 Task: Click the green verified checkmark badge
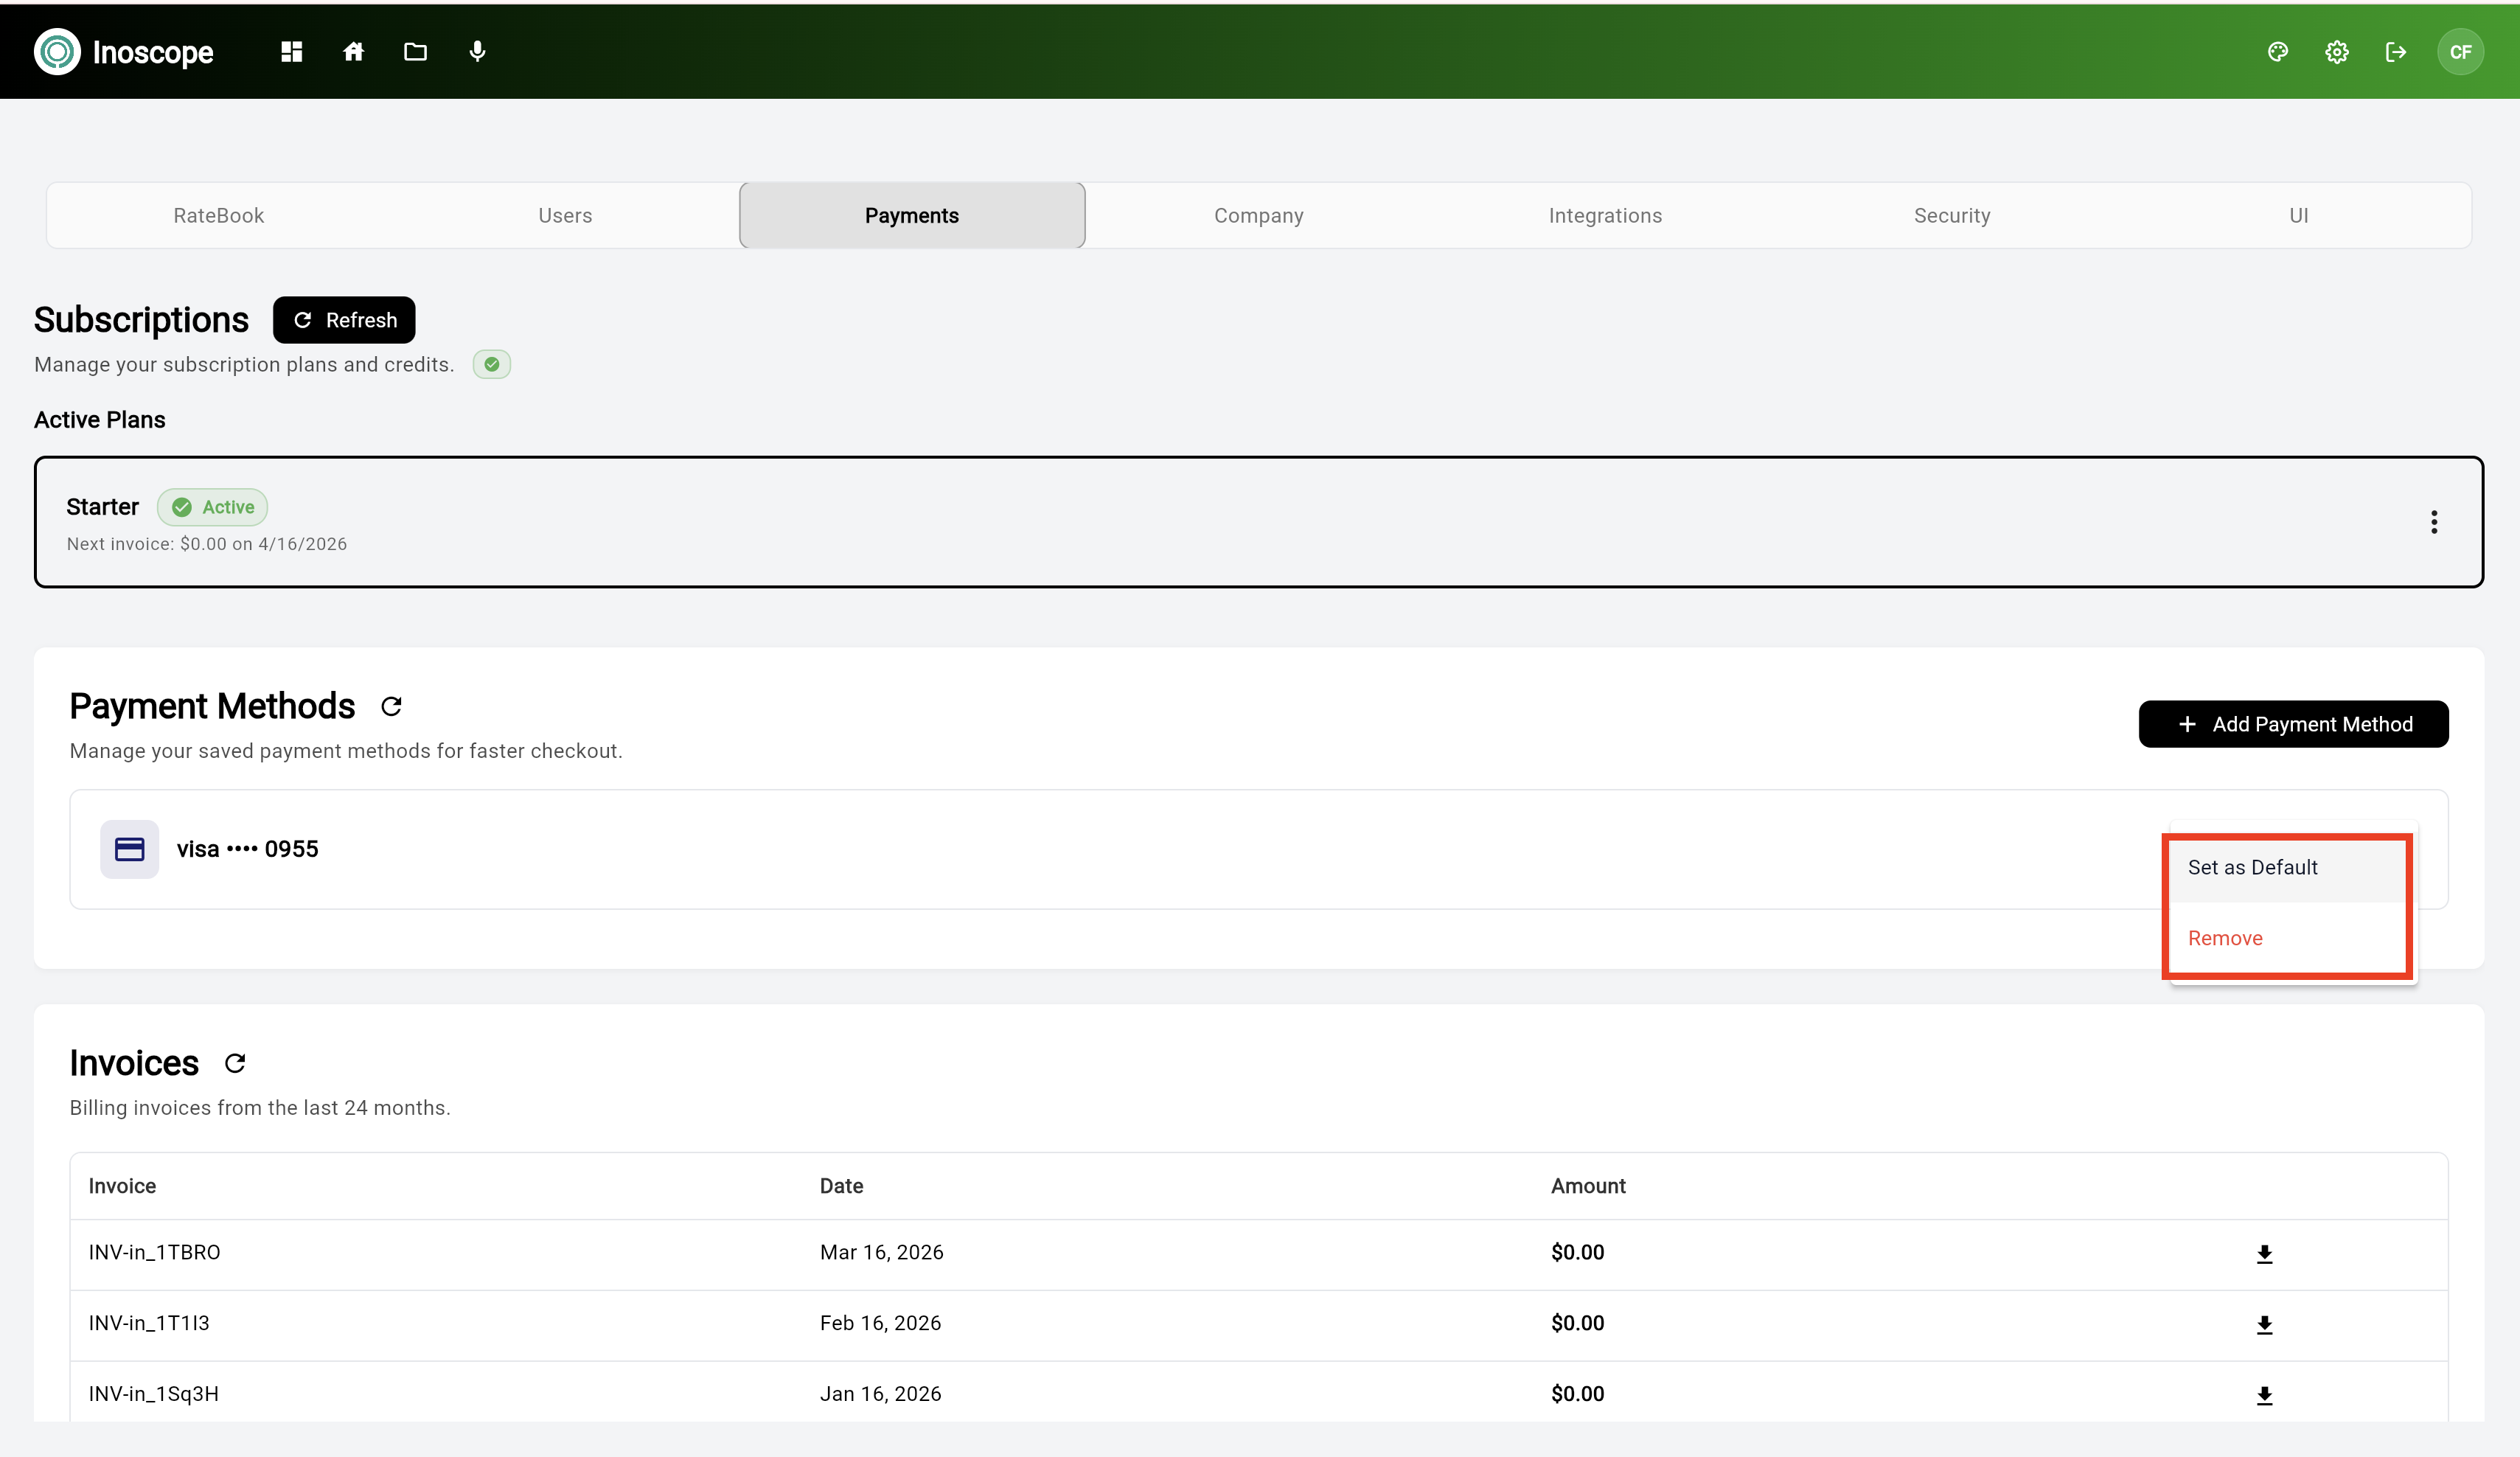tap(491, 364)
